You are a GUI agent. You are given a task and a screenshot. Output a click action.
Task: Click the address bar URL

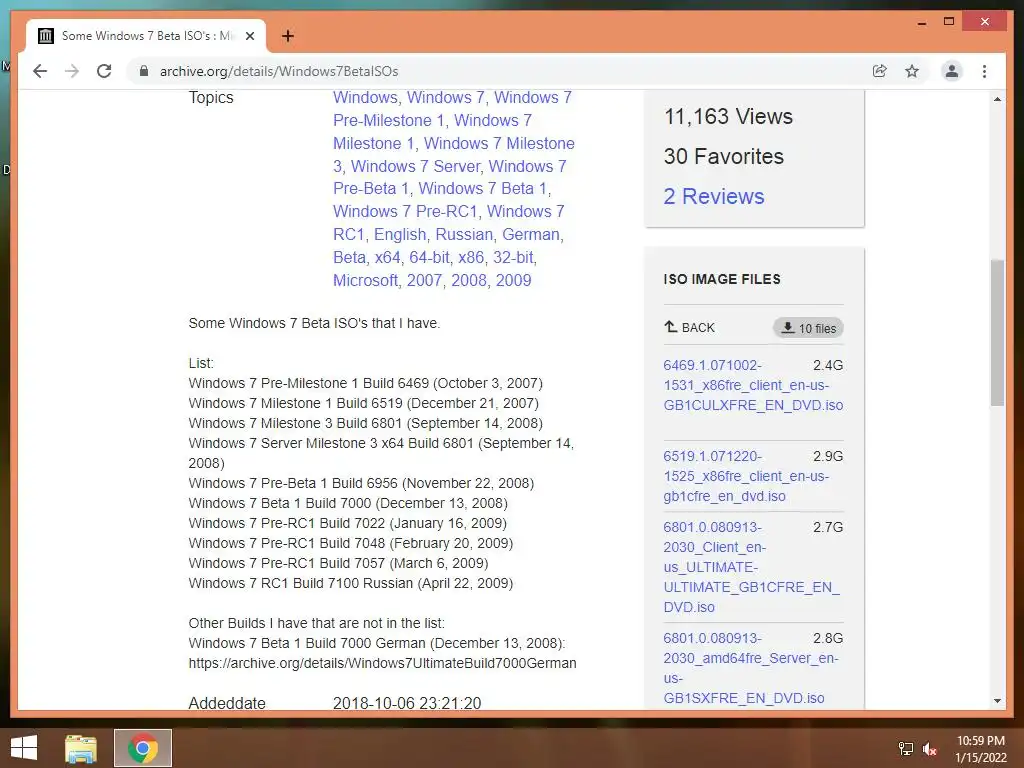[x=279, y=71]
